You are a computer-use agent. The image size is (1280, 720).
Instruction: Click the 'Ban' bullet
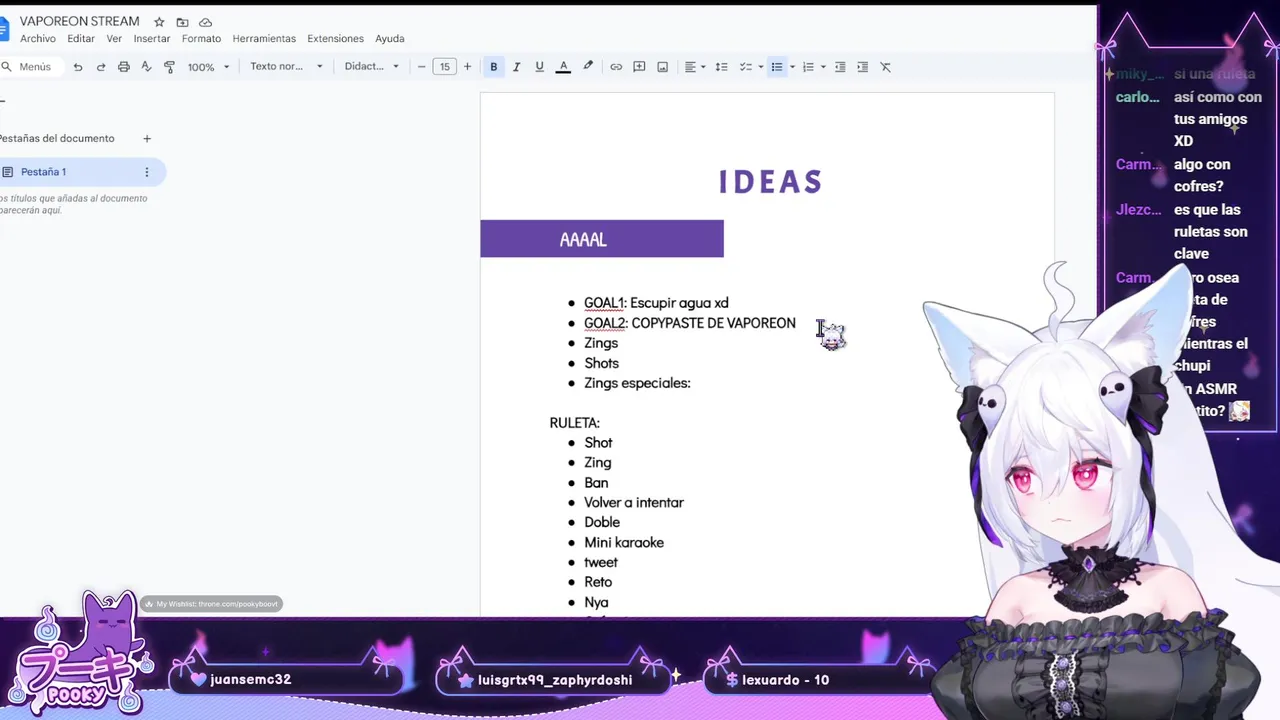(x=596, y=483)
